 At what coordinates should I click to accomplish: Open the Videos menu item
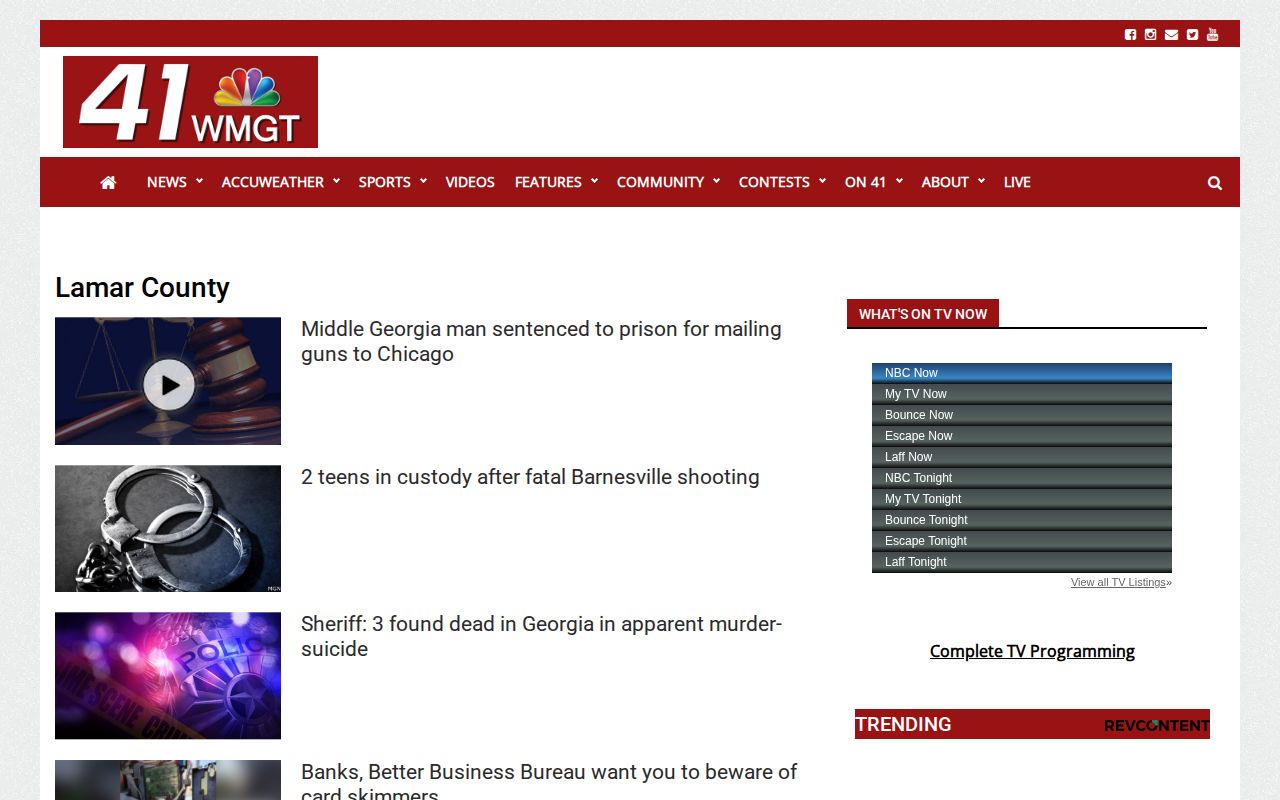pos(470,182)
